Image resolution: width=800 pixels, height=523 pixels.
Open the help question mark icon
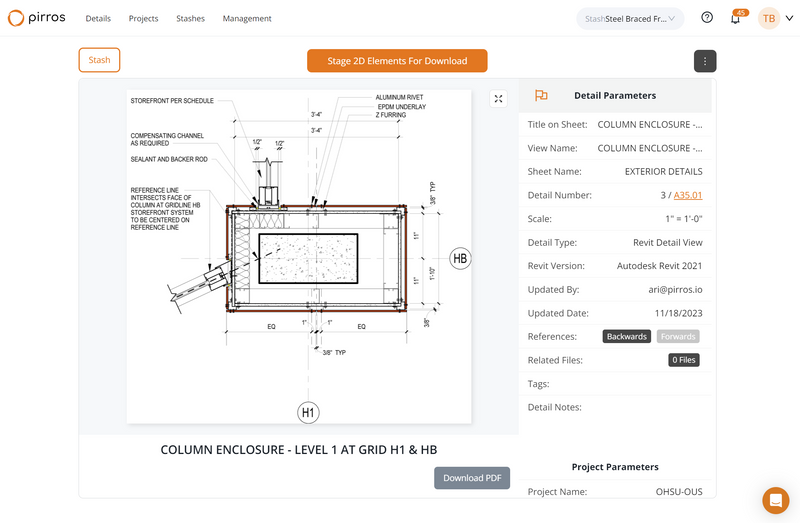(x=707, y=18)
